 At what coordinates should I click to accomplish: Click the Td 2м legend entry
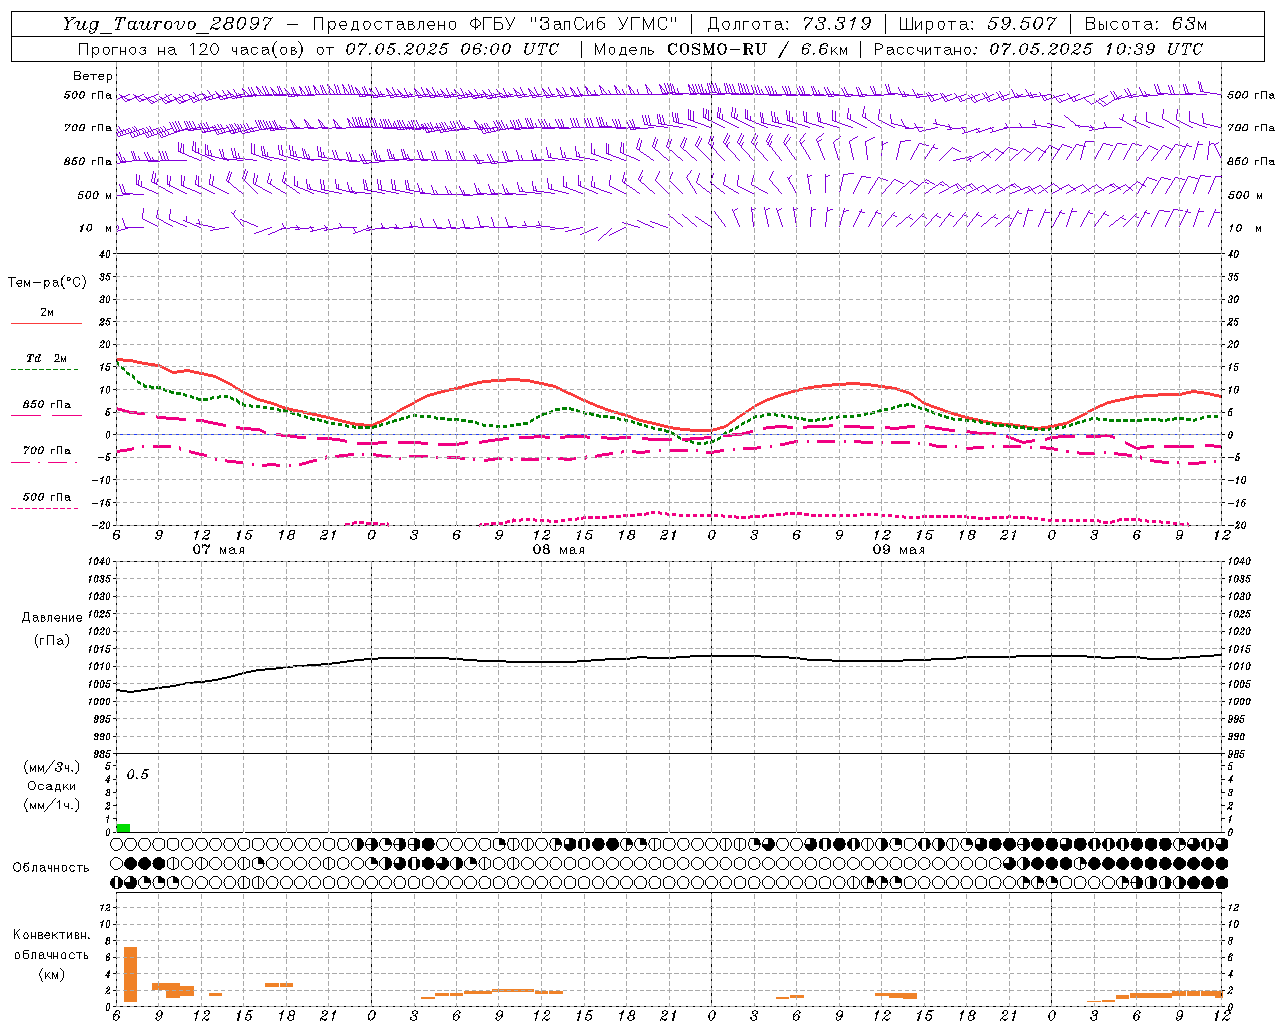click(x=46, y=358)
